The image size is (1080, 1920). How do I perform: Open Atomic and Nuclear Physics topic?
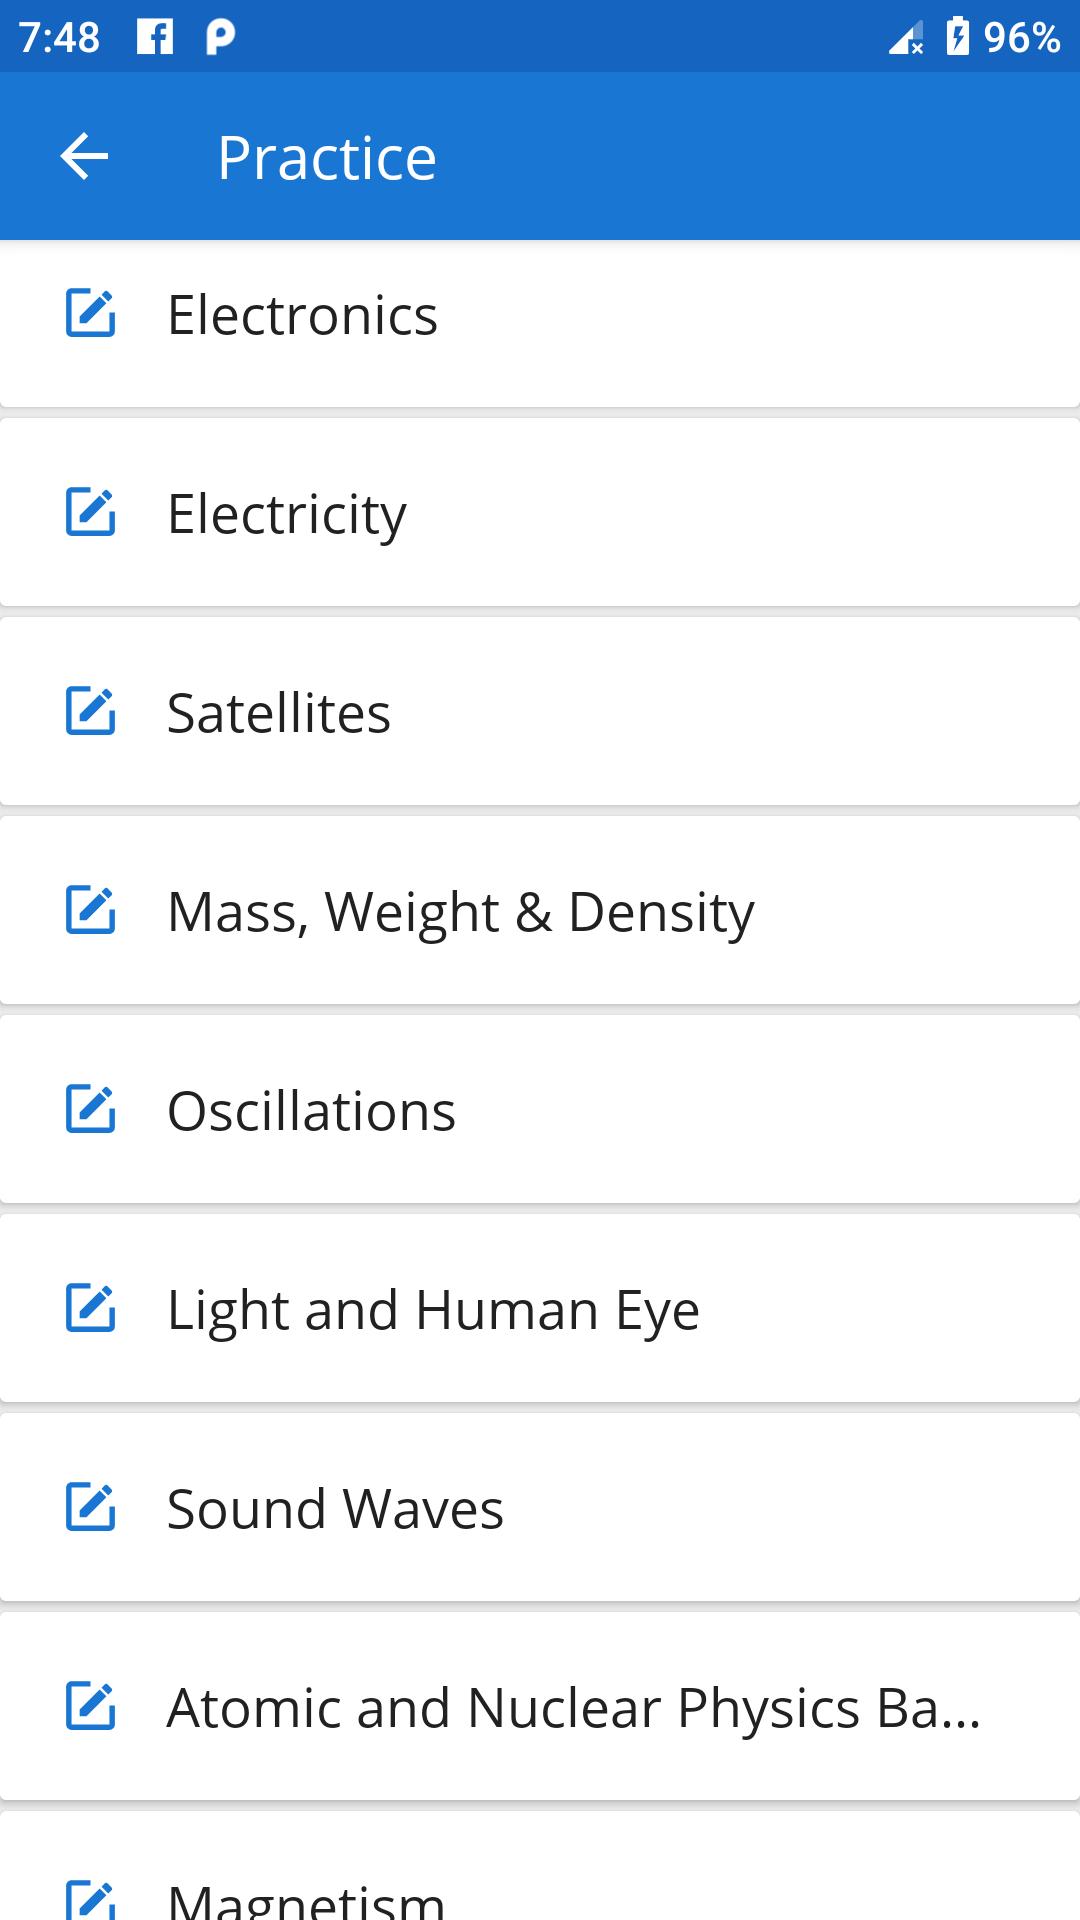point(573,1709)
